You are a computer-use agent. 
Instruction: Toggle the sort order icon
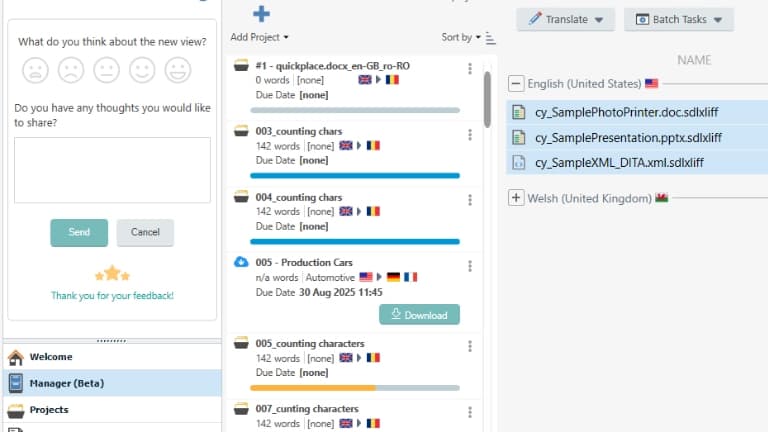tap(490, 38)
